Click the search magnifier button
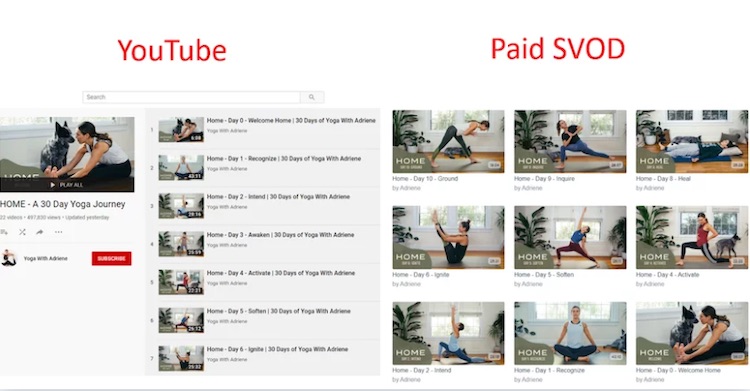 [312, 97]
